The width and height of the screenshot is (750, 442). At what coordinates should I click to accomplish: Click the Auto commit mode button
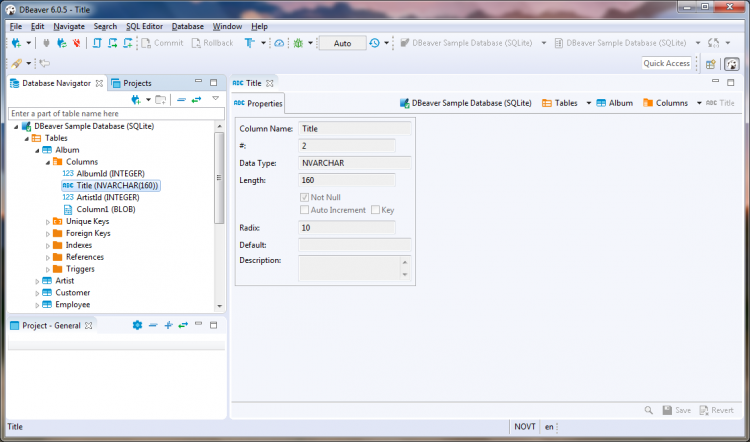pos(342,43)
